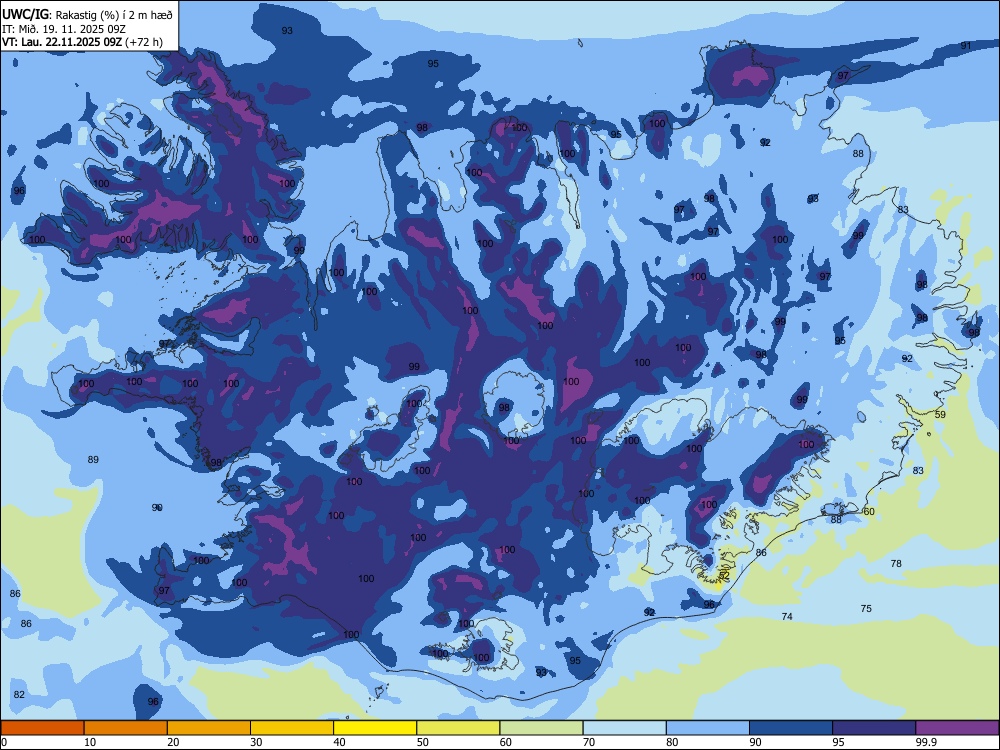1000x750 pixels.
Task: Click the 0–10 dark orange legend swatch
Action: coord(42,728)
